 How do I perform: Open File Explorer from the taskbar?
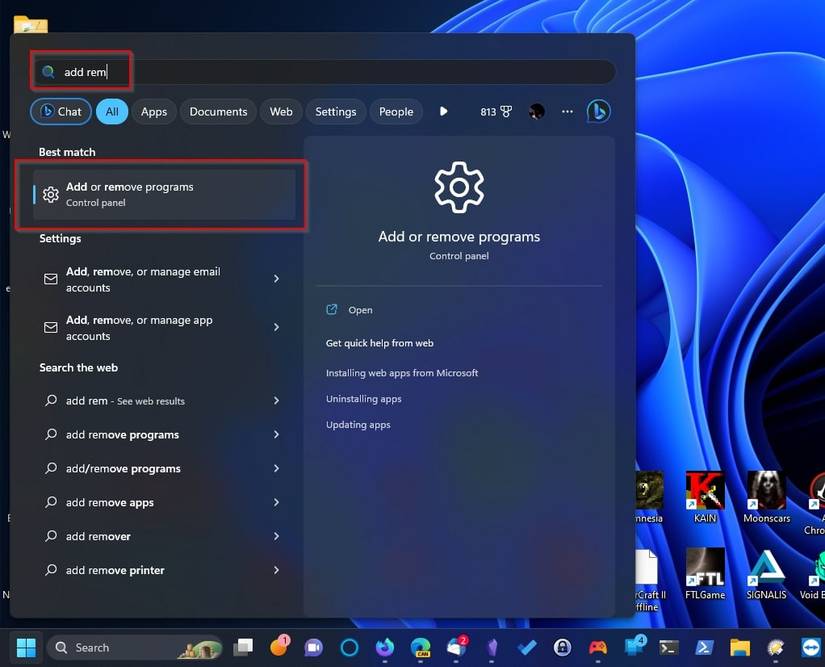(x=740, y=648)
